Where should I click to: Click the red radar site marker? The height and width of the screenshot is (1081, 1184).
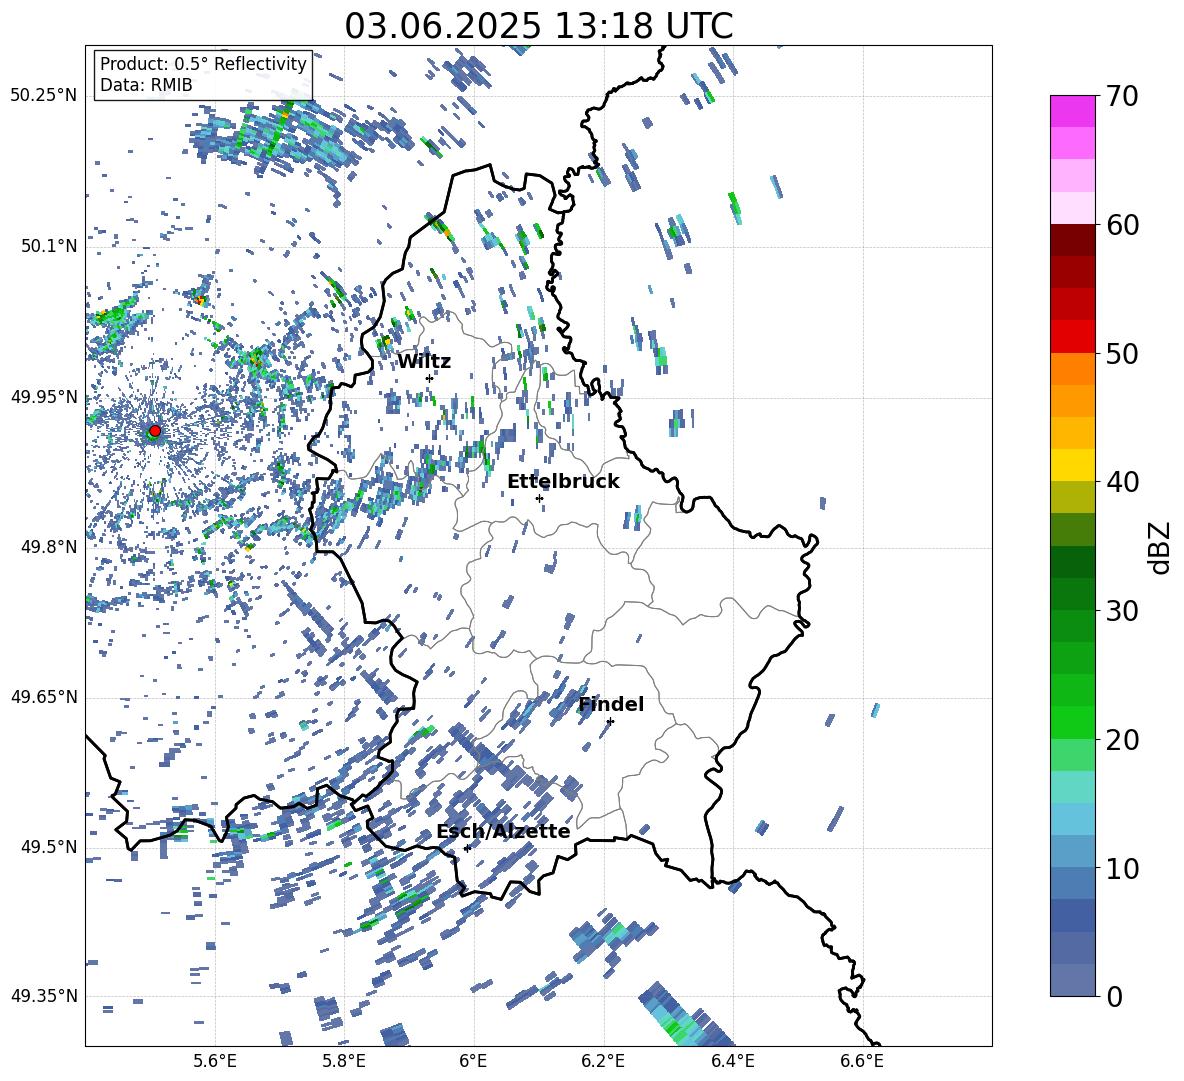[155, 431]
